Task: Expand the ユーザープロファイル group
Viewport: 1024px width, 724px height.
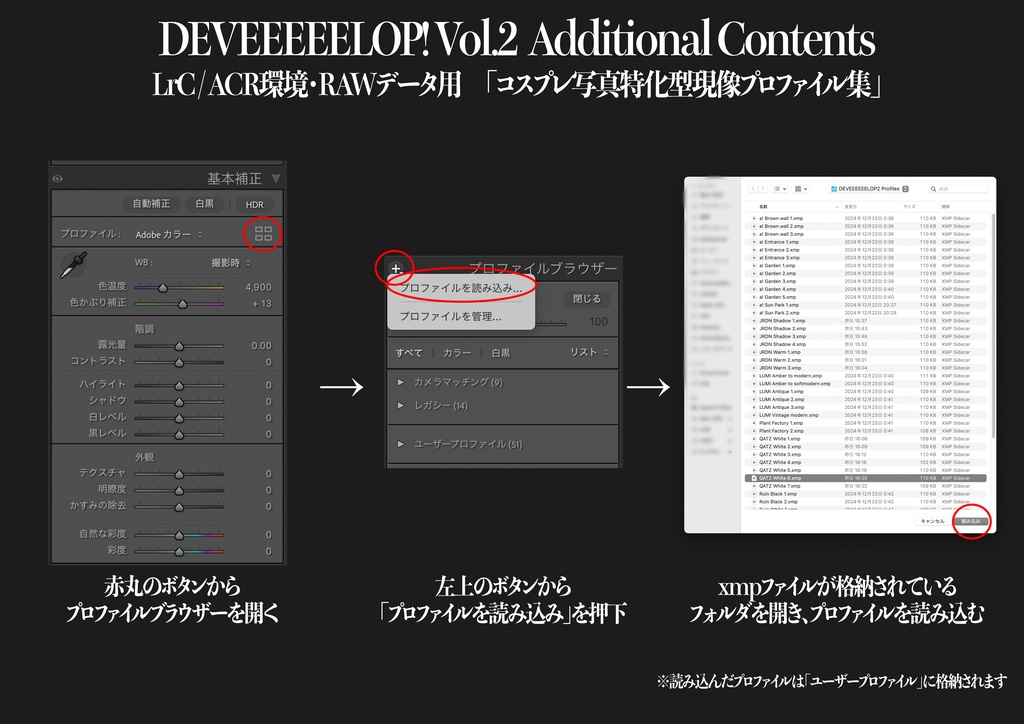Action: 468,442
